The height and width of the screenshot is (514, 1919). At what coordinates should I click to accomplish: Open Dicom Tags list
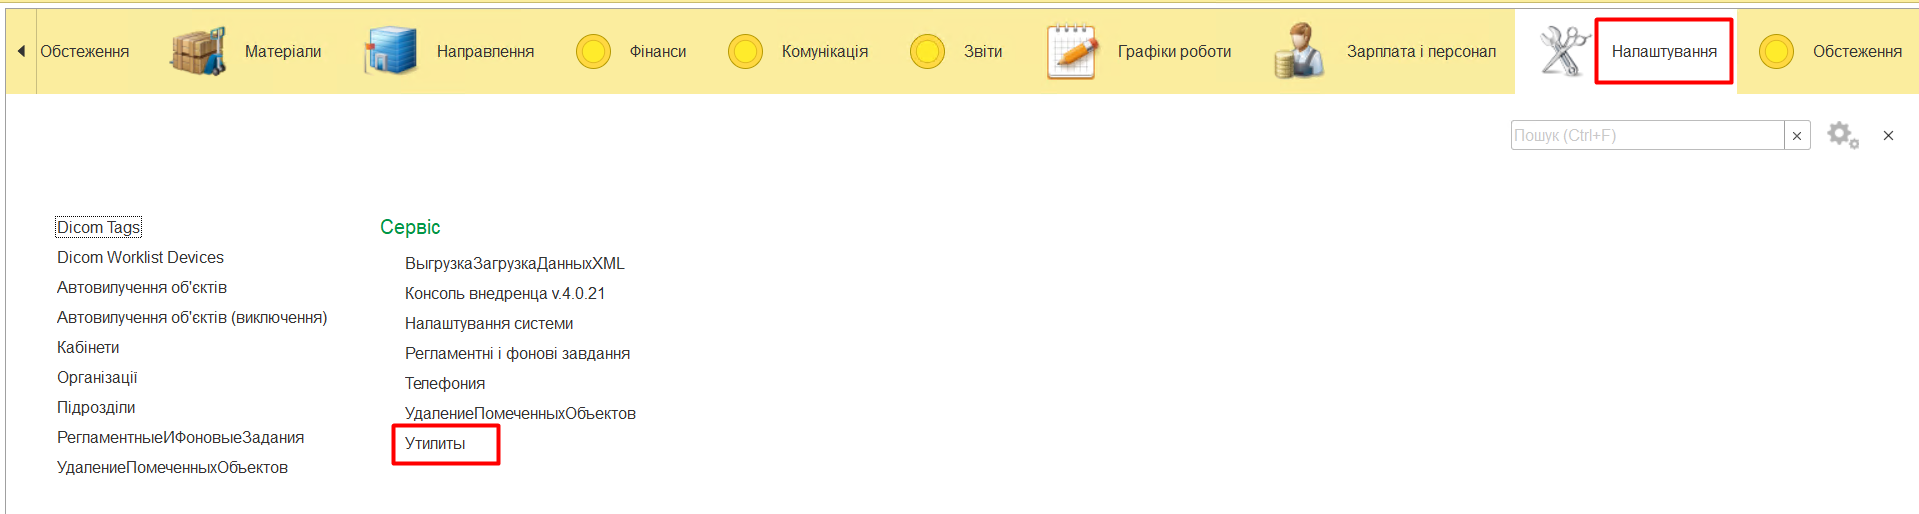click(98, 227)
